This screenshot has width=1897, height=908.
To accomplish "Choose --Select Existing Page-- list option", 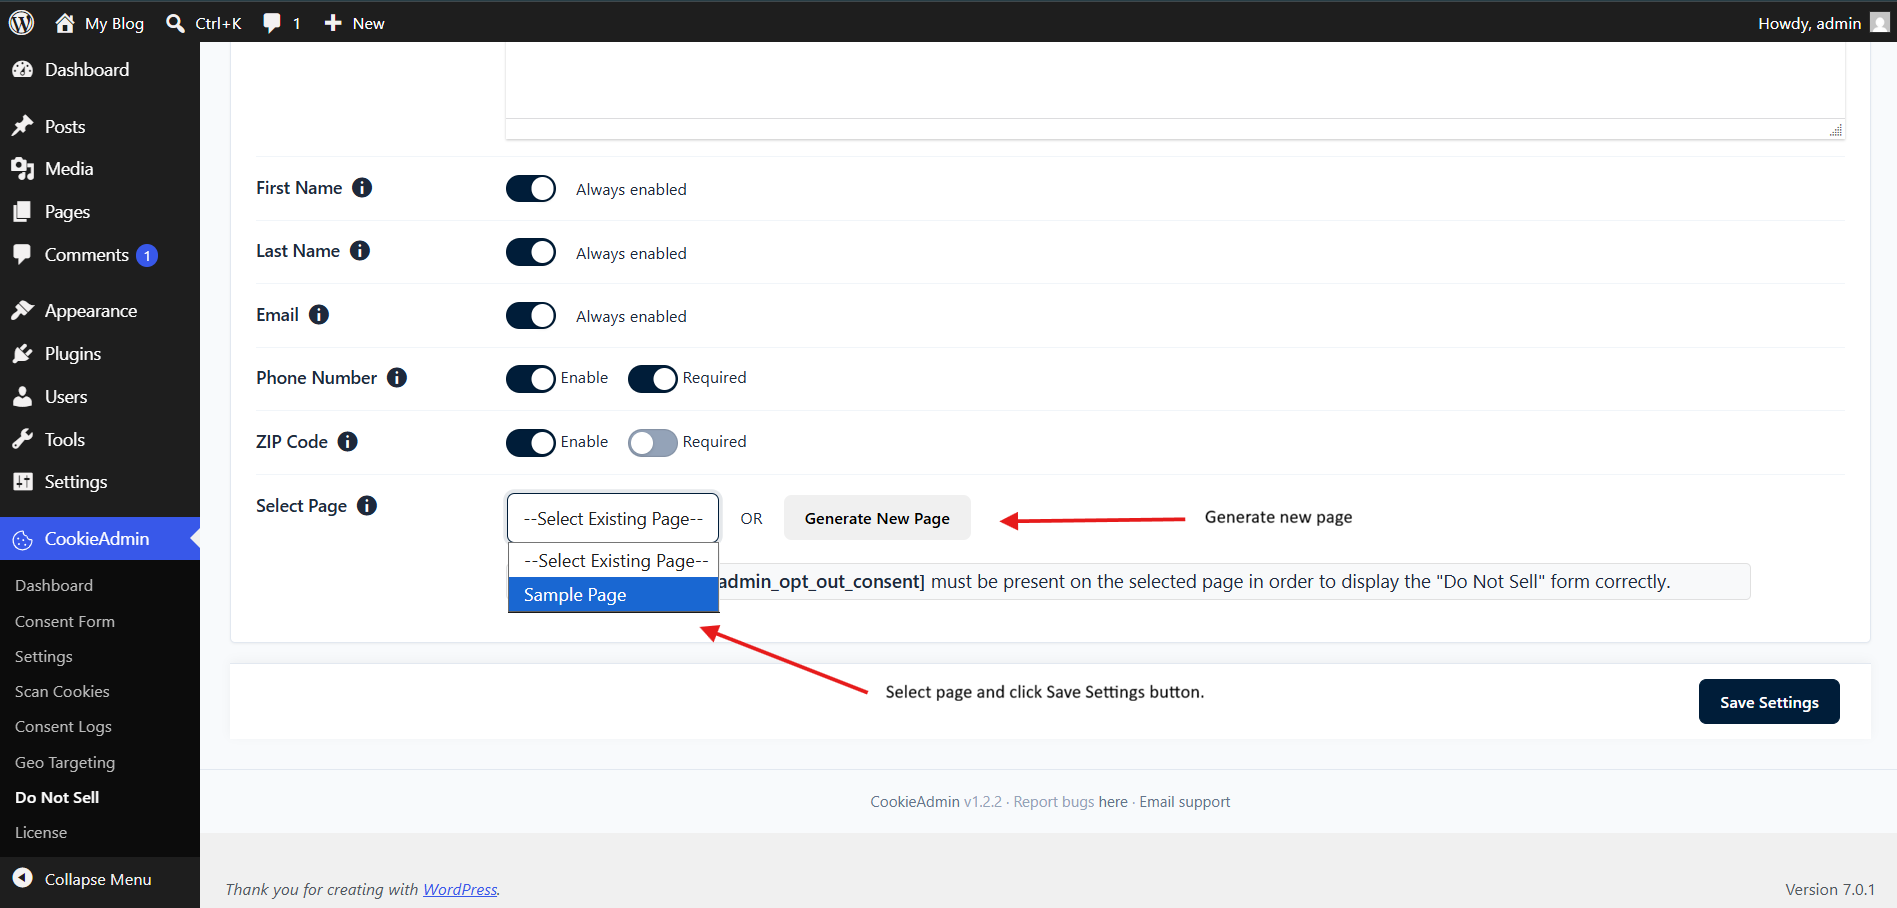I will coord(613,561).
